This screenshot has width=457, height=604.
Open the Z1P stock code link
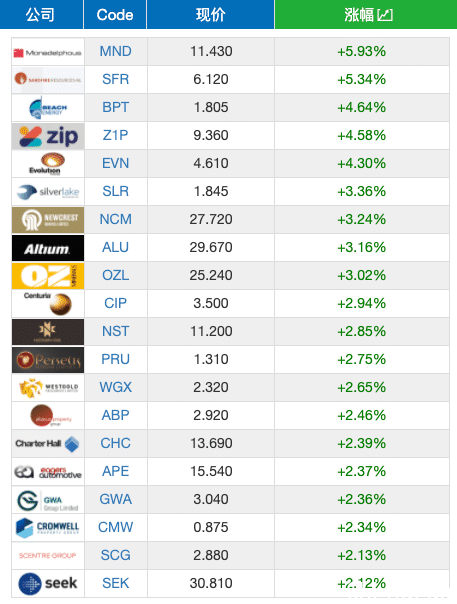click(x=116, y=135)
